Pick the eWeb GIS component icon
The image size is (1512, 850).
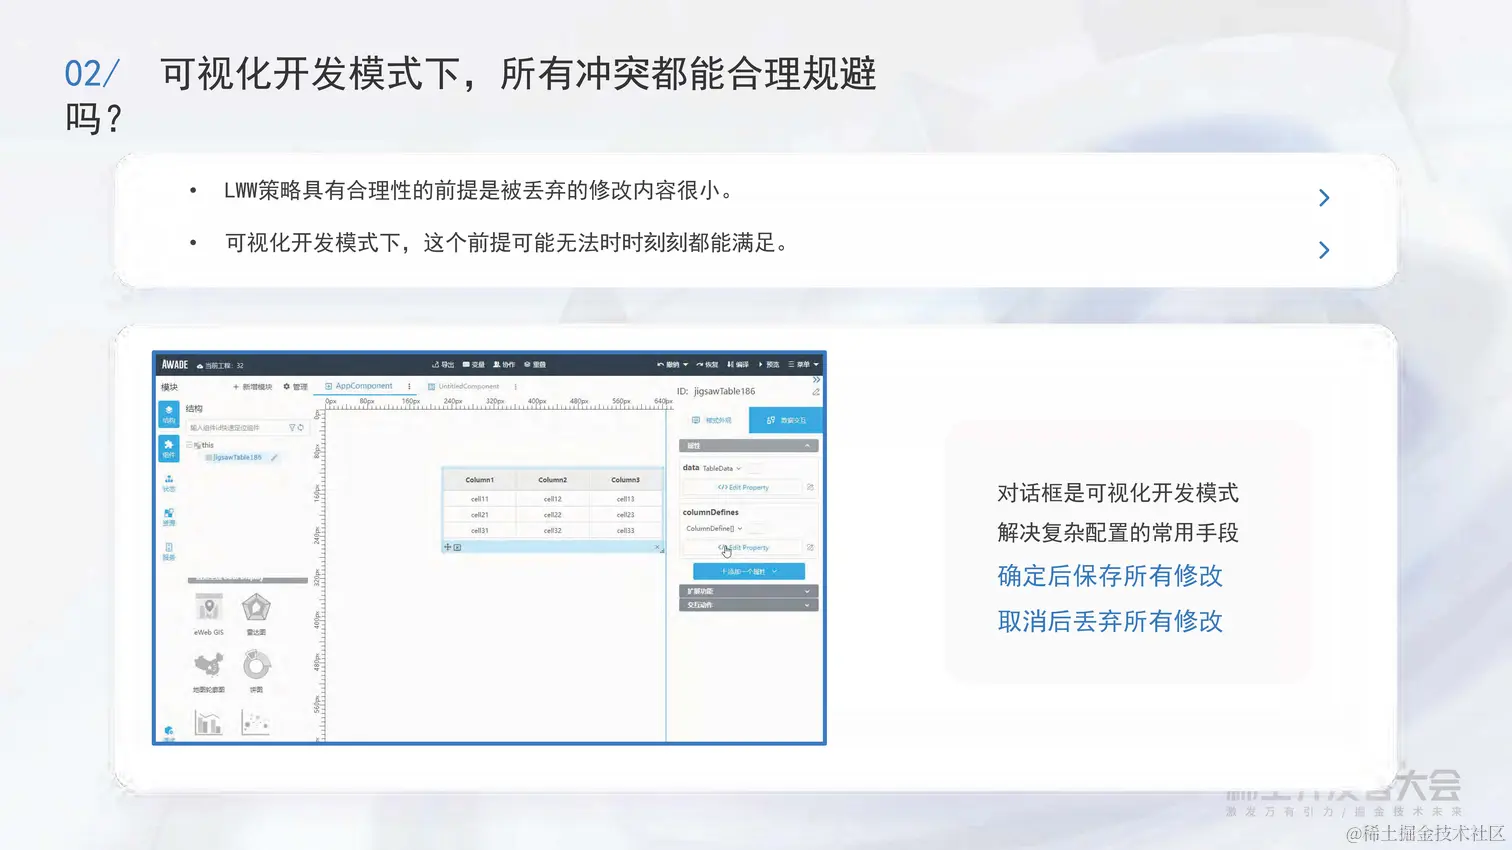click(x=209, y=607)
